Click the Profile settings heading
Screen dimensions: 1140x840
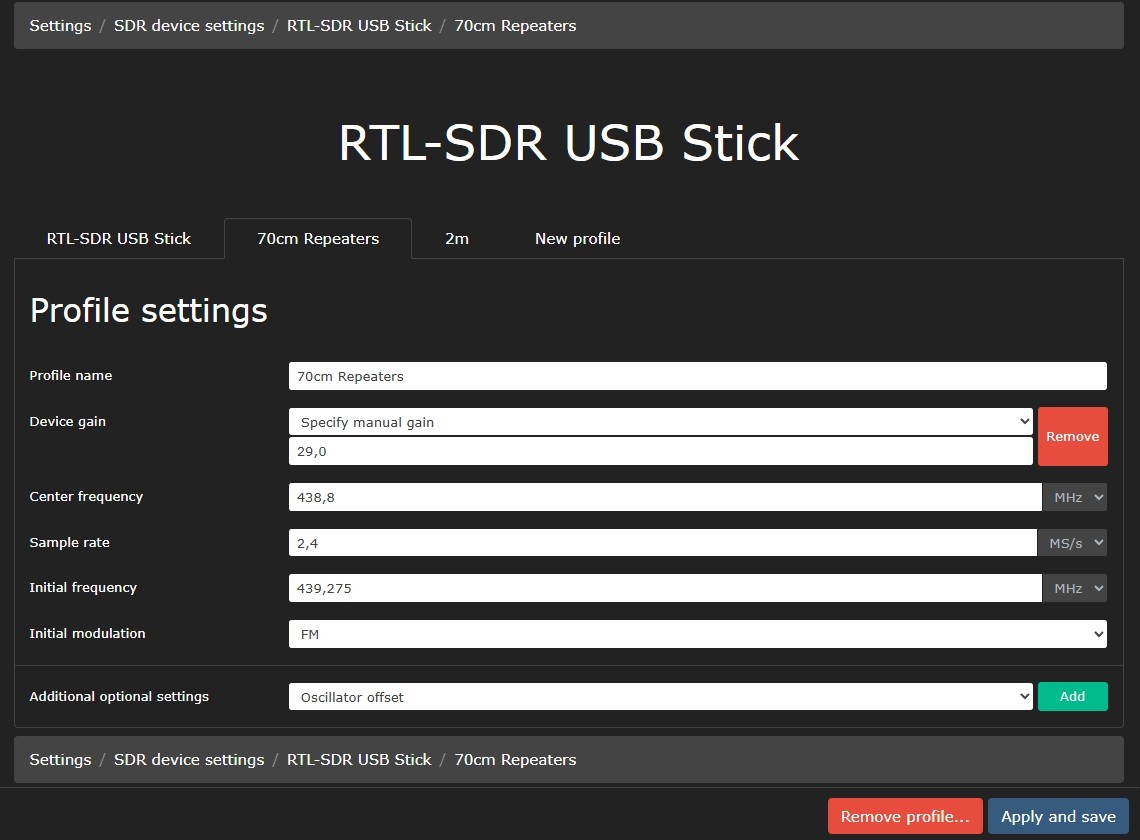click(149, 311)
